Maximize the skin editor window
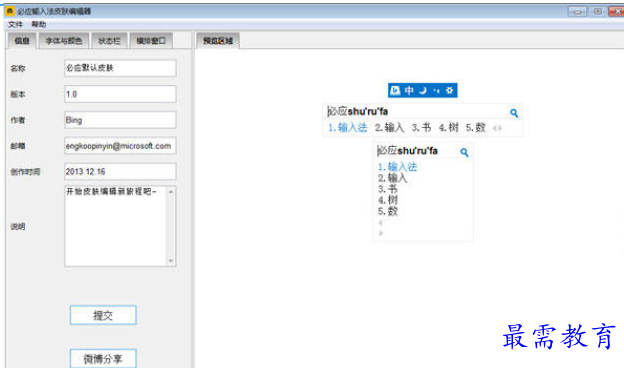This screenshot has width=624, height=368. 597,12
